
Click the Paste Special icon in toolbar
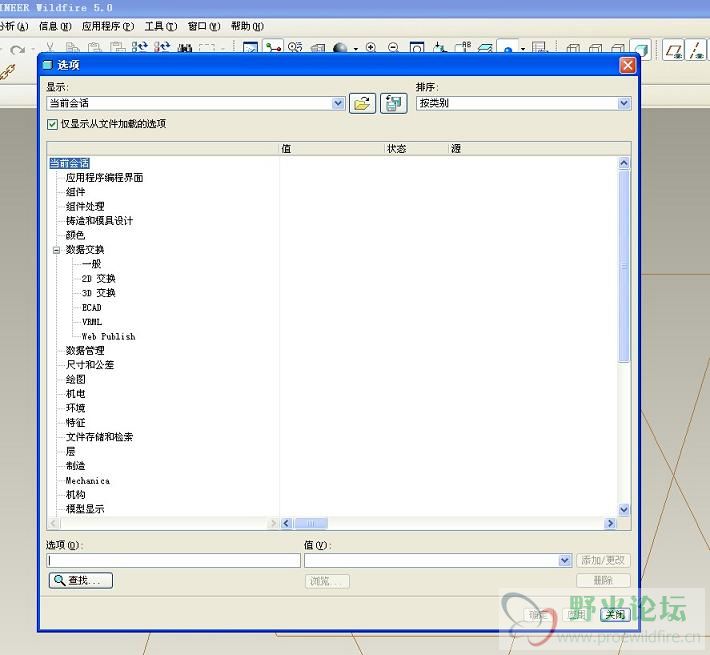tap(118, 48)
